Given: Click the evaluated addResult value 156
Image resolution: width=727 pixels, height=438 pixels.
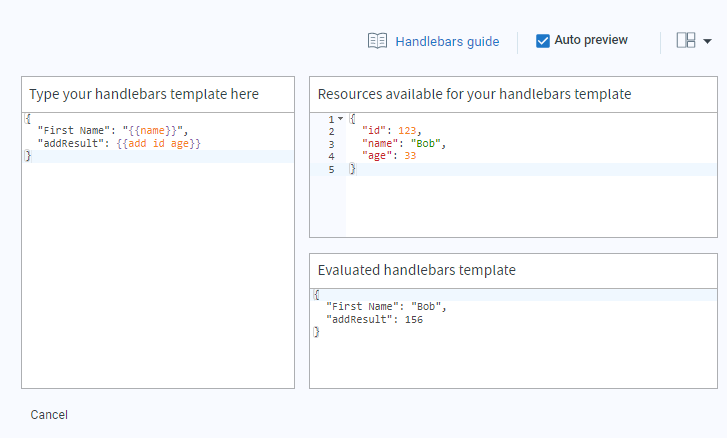Looking at the screenshot, I should (x=414, y=319).
